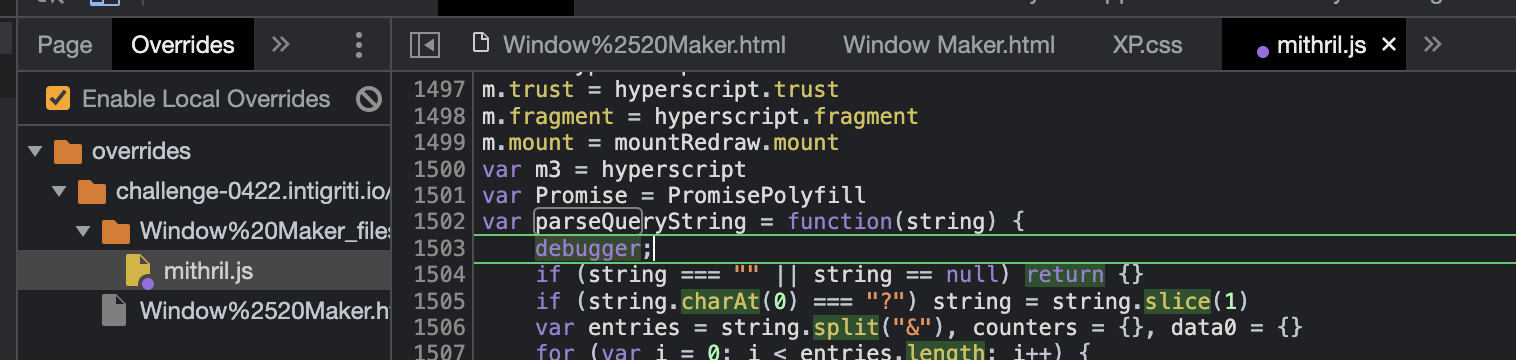The height and width of the screenshot is (360, 1516).
Task: Click line number 1497 gutter
Action: pyautogui.click(x=438, y=90)
